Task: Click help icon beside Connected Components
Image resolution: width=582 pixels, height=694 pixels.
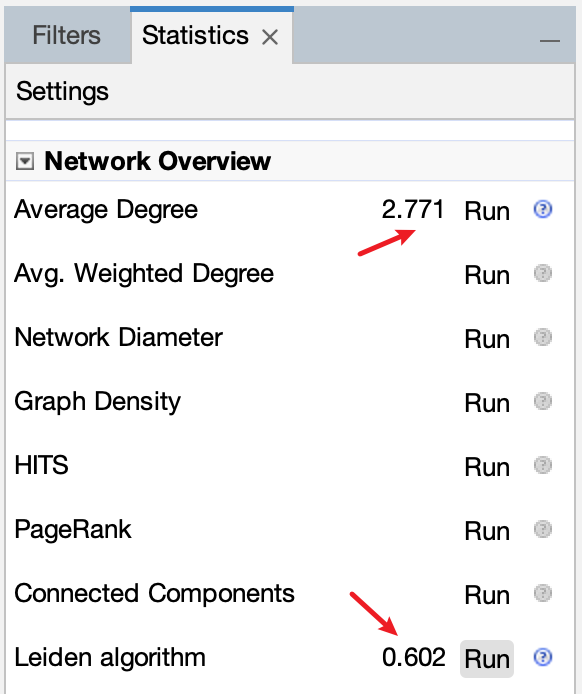Action: point(543,594)
